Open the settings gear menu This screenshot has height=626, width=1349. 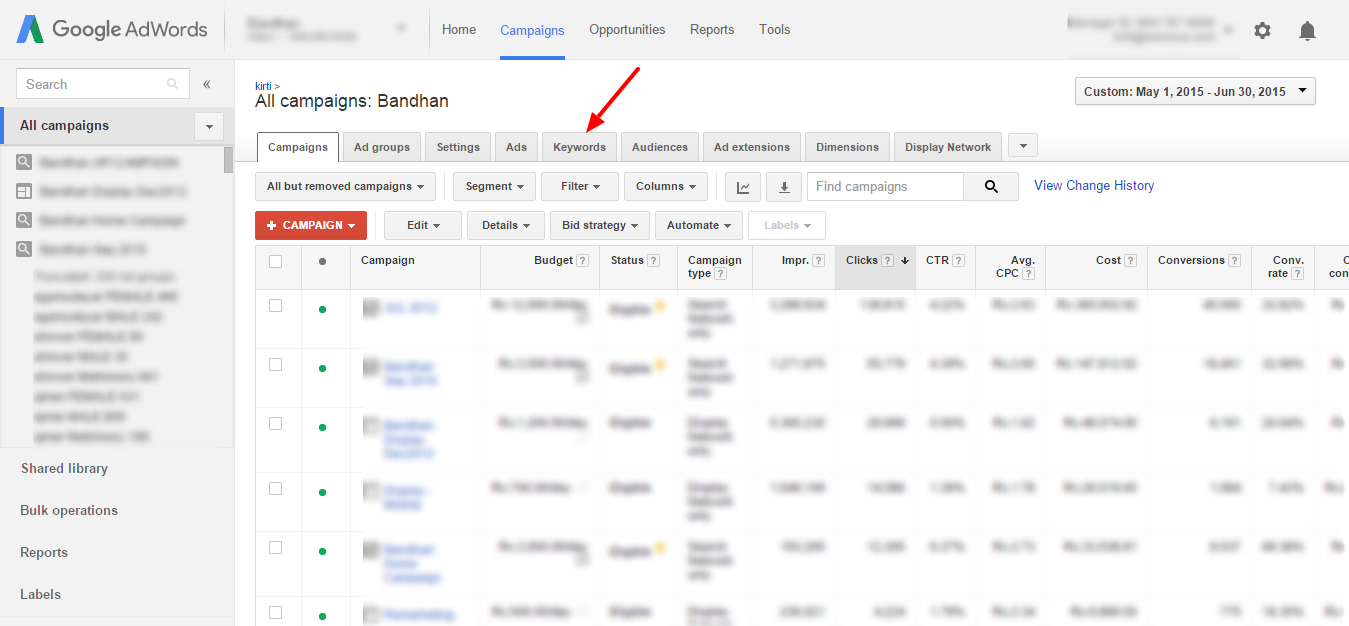coord(1262,31)
